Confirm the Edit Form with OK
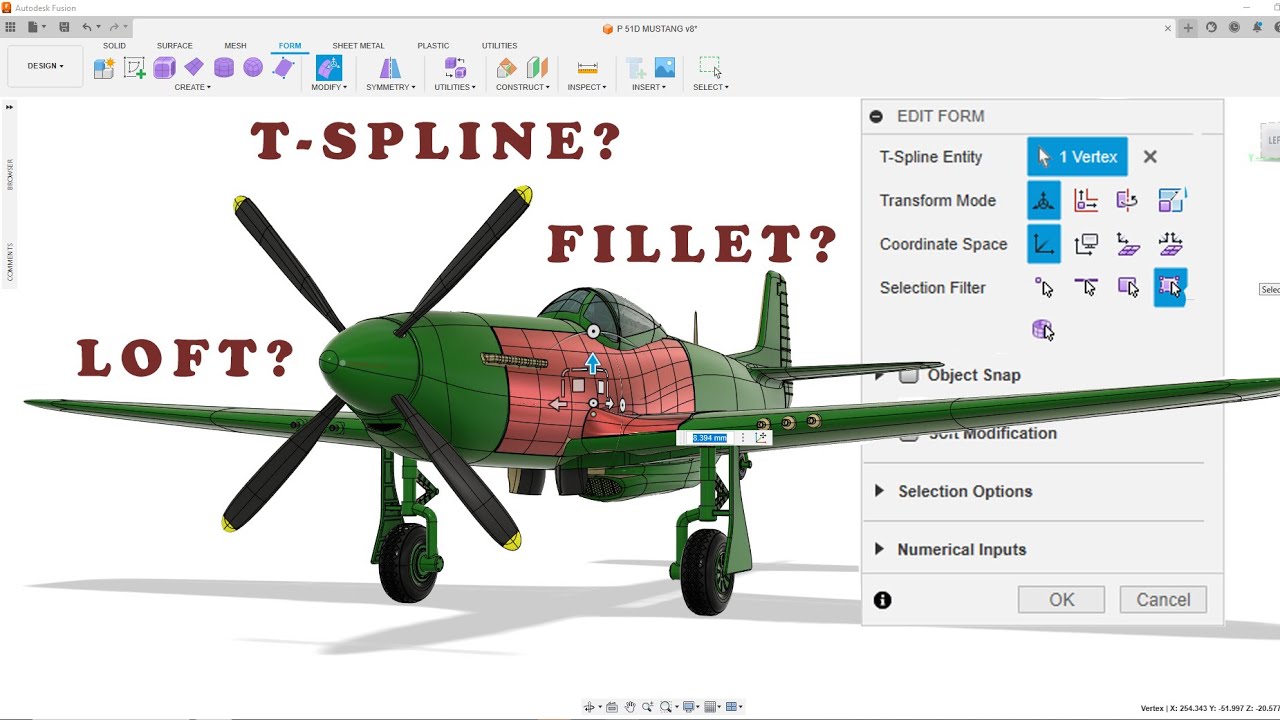 pos(1062,600)
